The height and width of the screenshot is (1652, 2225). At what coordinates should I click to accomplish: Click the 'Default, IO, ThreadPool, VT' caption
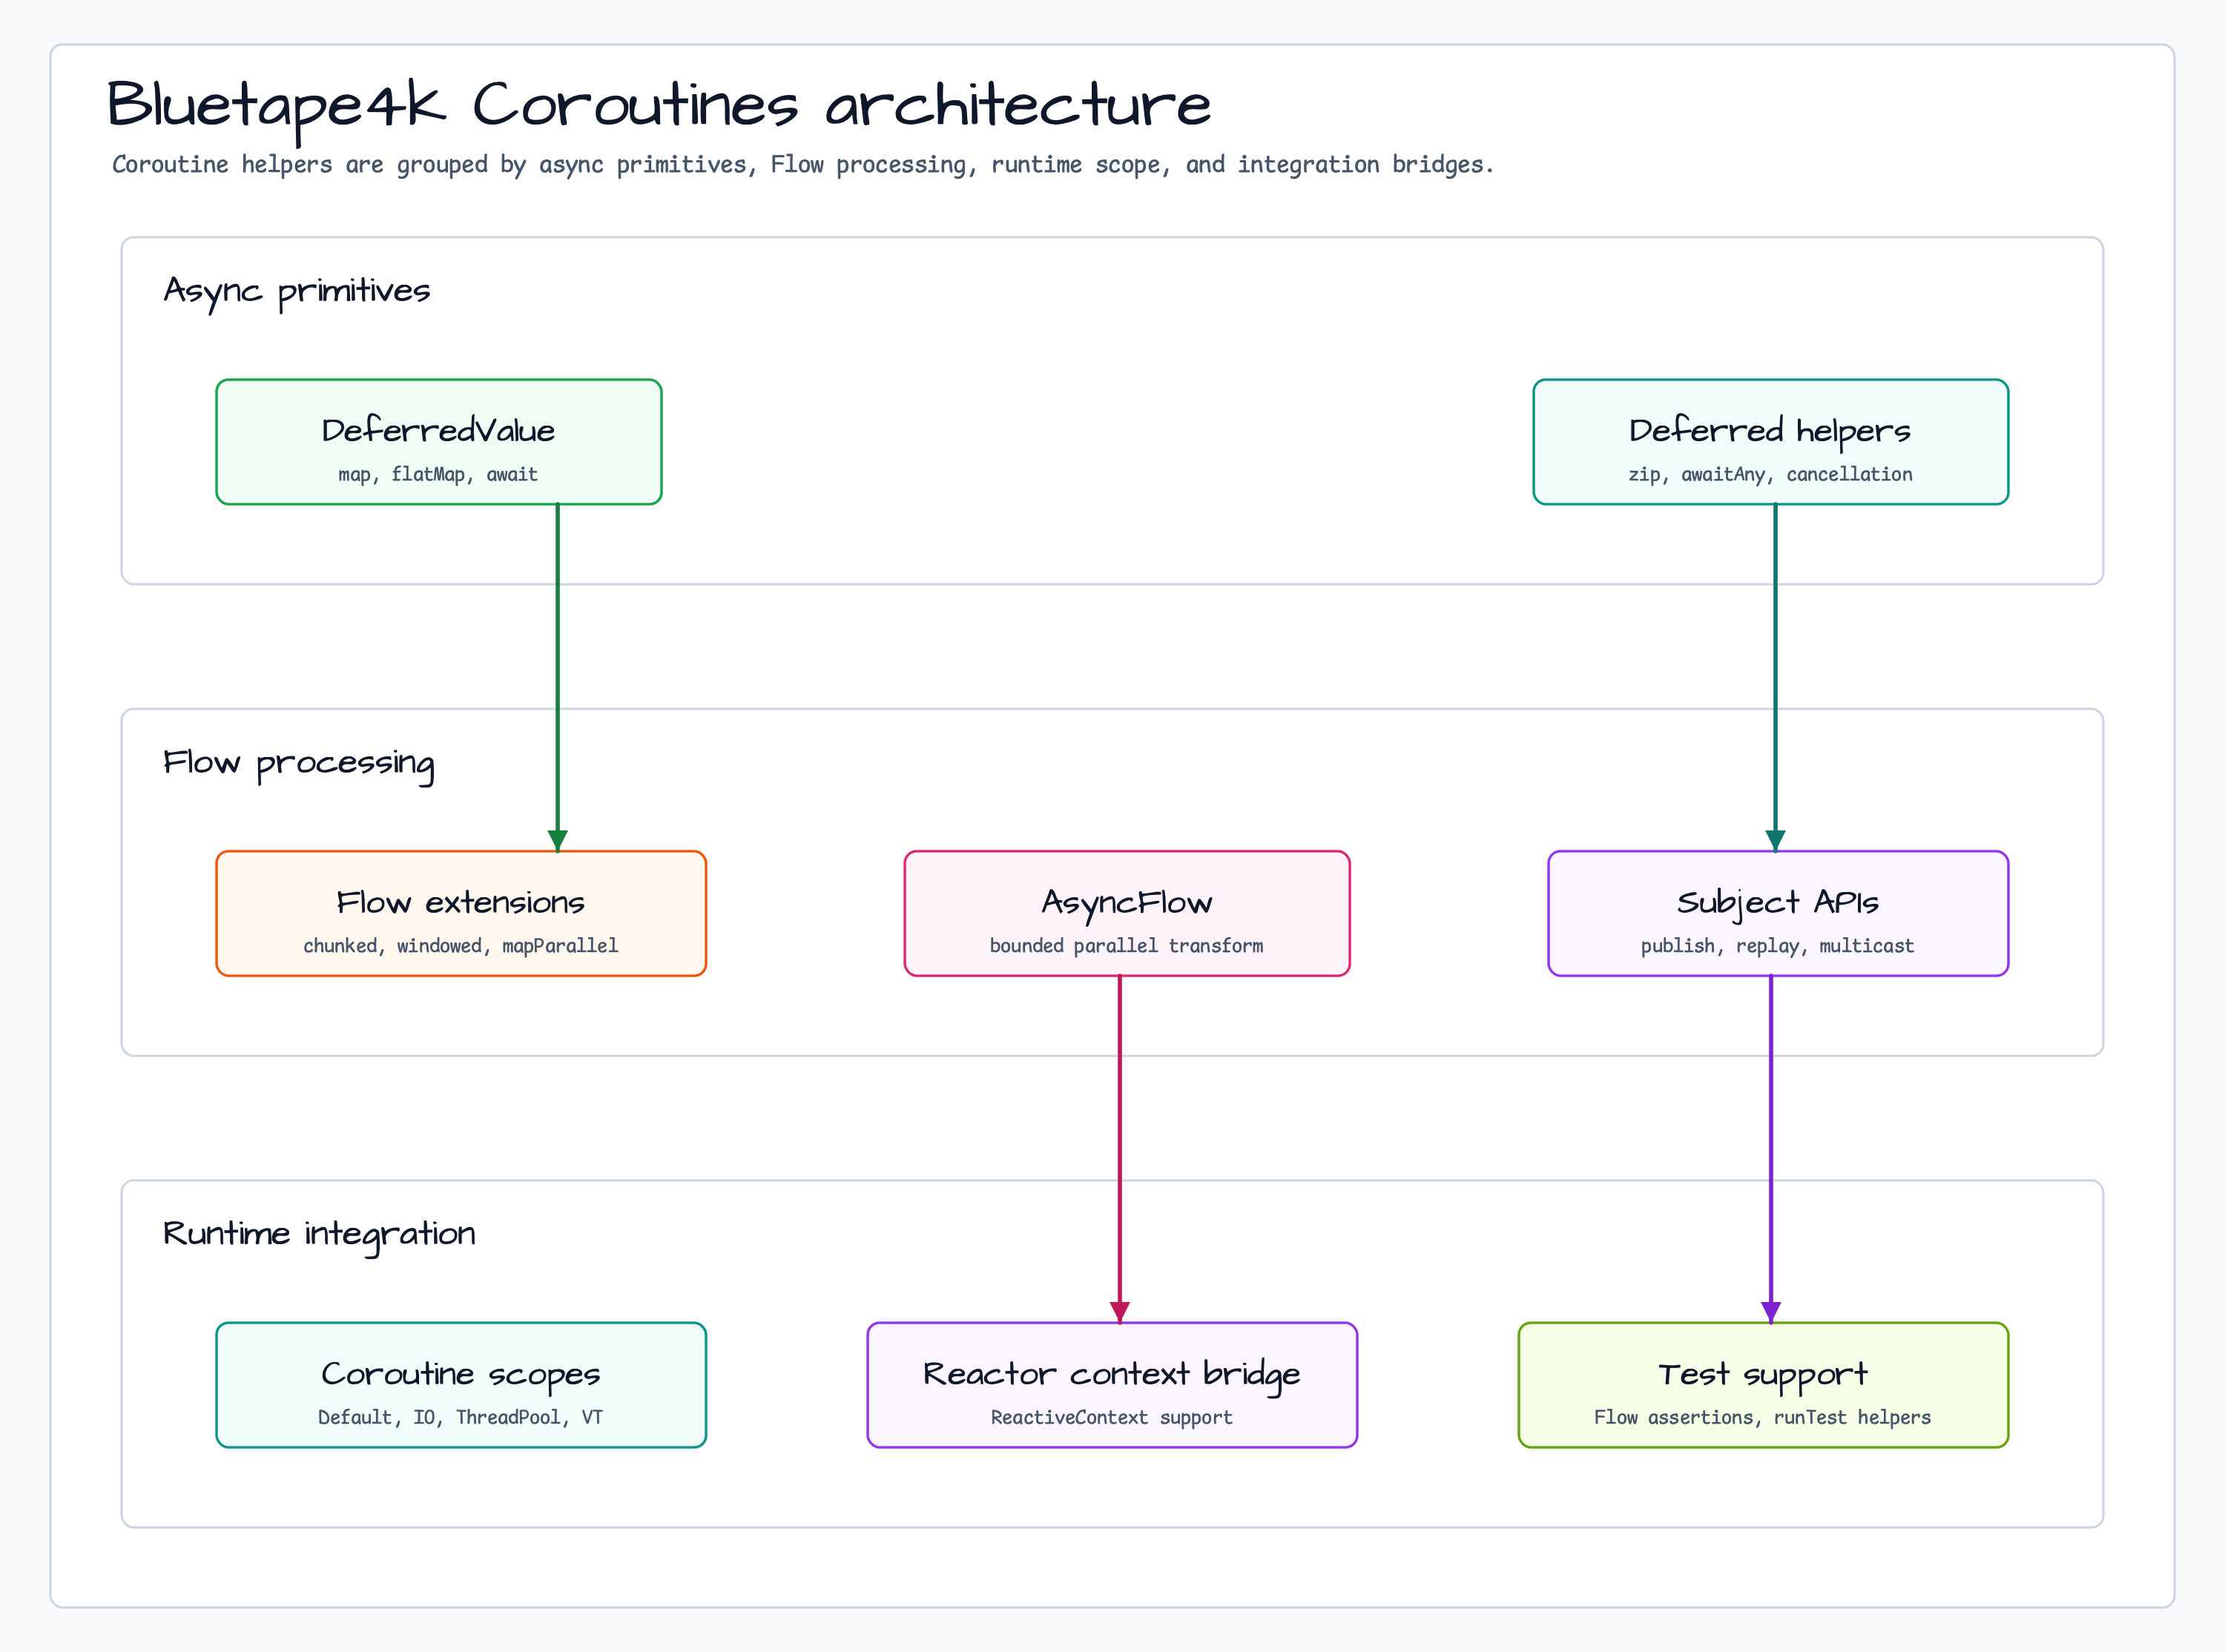coord(461,1418)
